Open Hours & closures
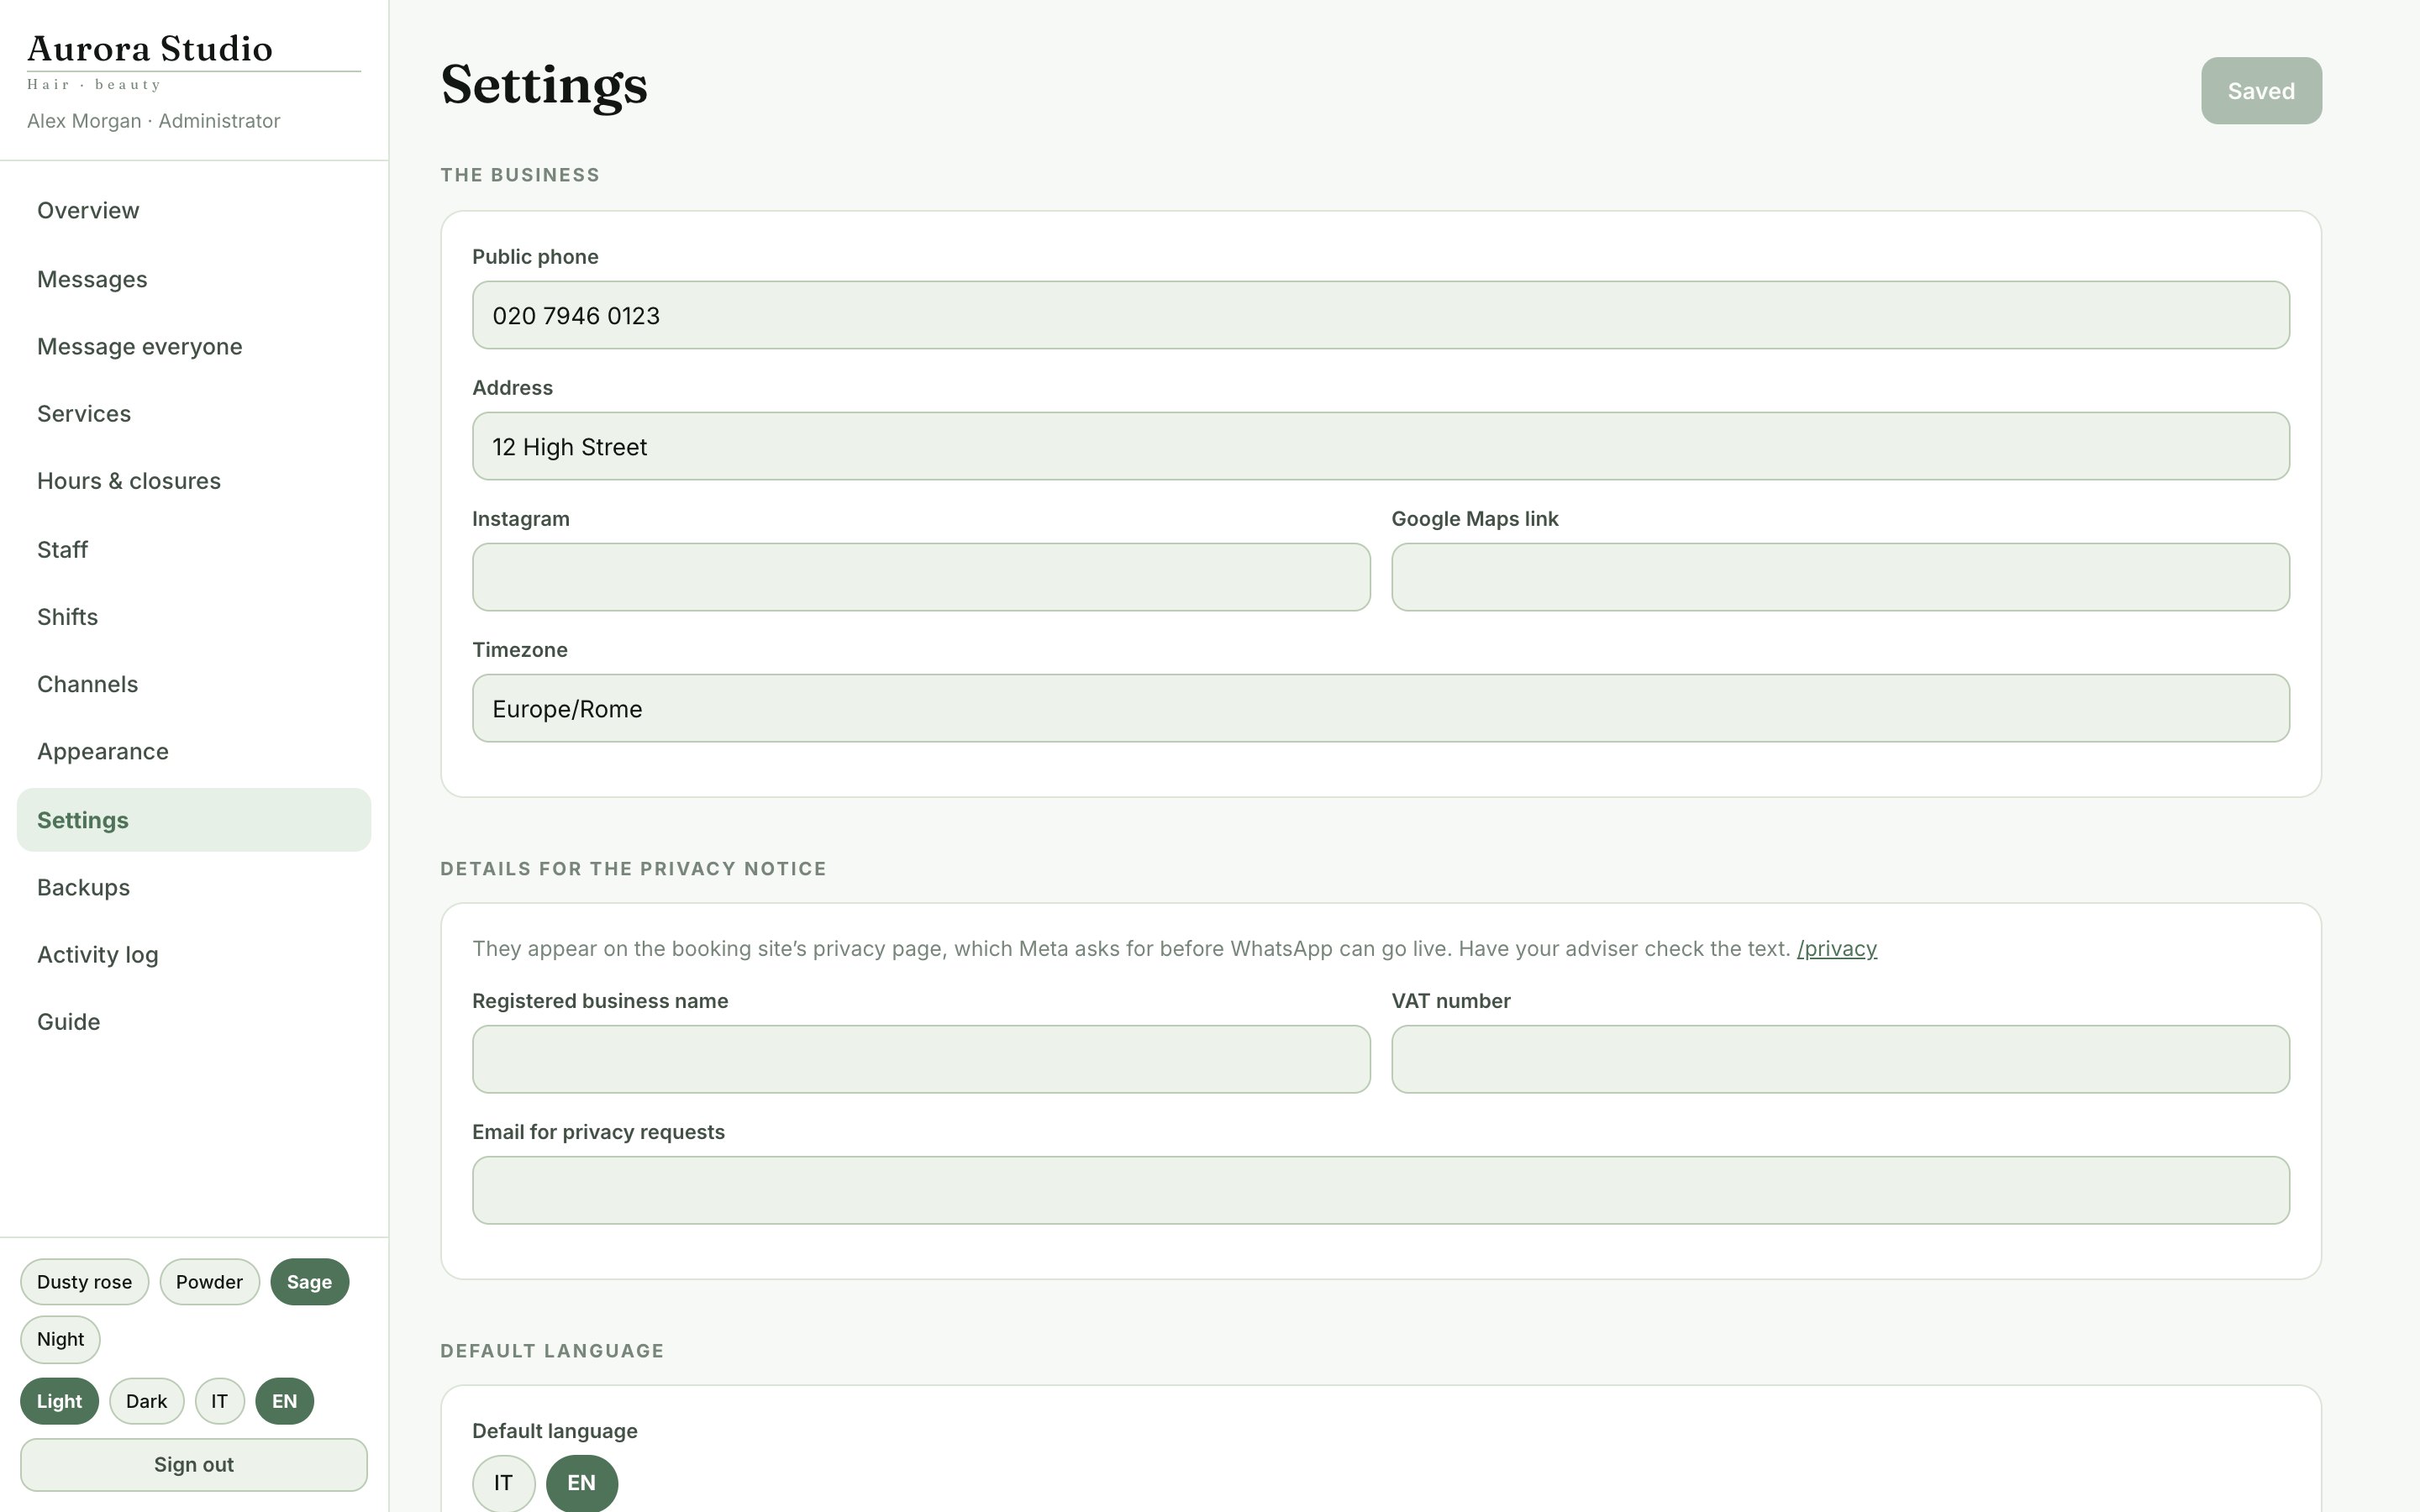This screenshot has height=1512, width=2420. click(193, 481)
